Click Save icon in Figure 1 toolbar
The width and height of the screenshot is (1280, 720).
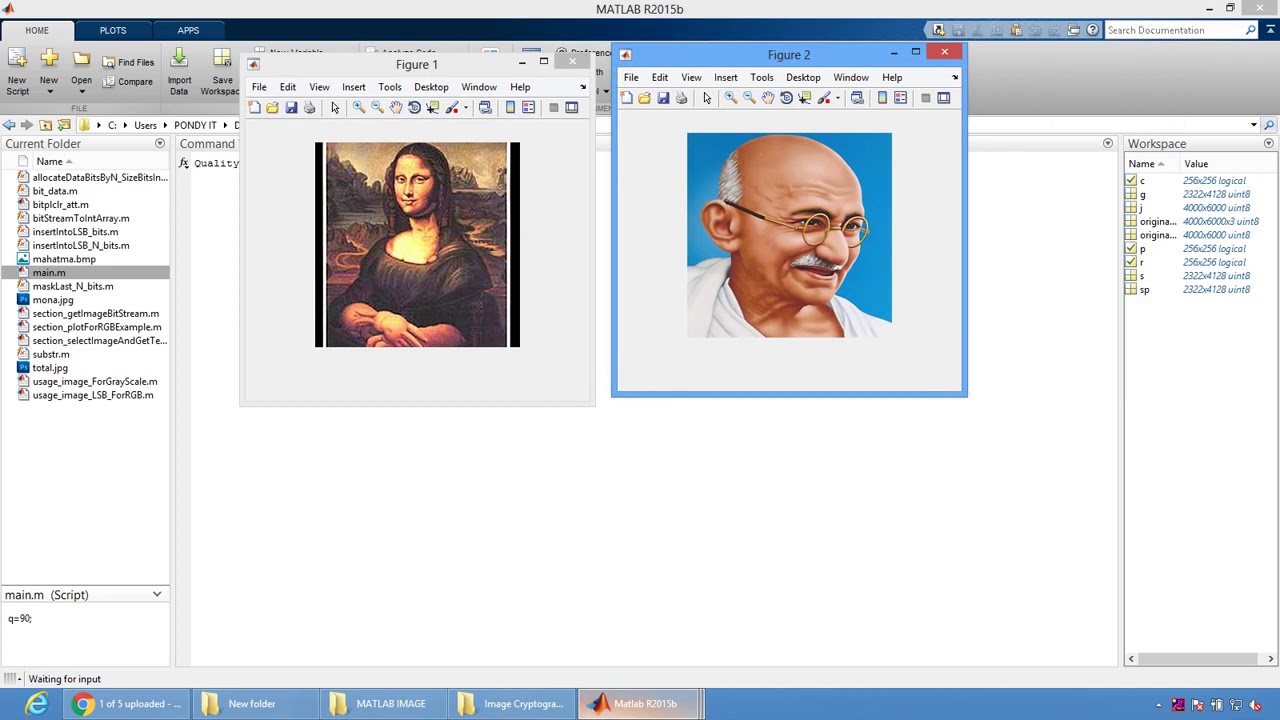(x=291, y=108)
